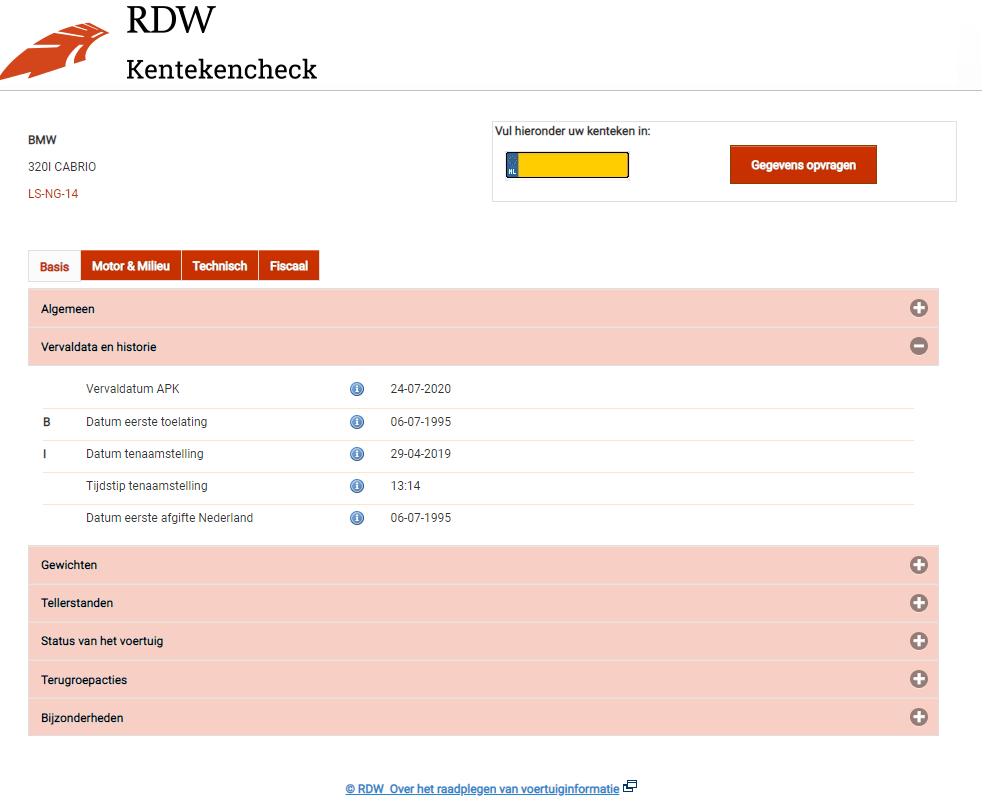Click APK expiry date 24-07-2020
The width and height of the screenshot is (982, 807).
click(x=421, y=389)
